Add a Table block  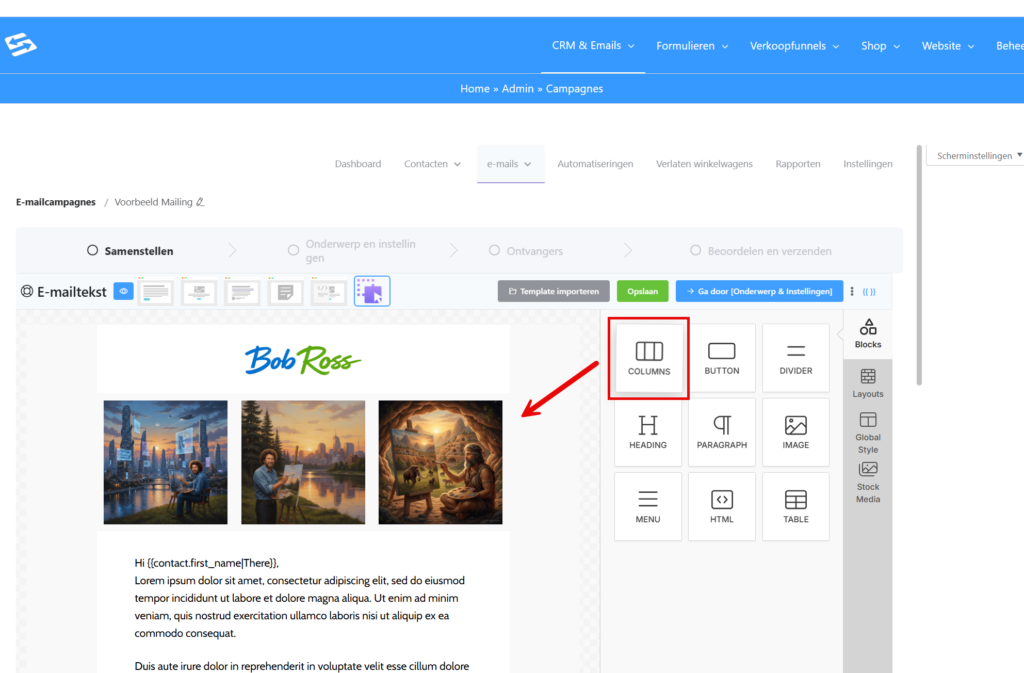pyautogui.click(x=795, y=506)
